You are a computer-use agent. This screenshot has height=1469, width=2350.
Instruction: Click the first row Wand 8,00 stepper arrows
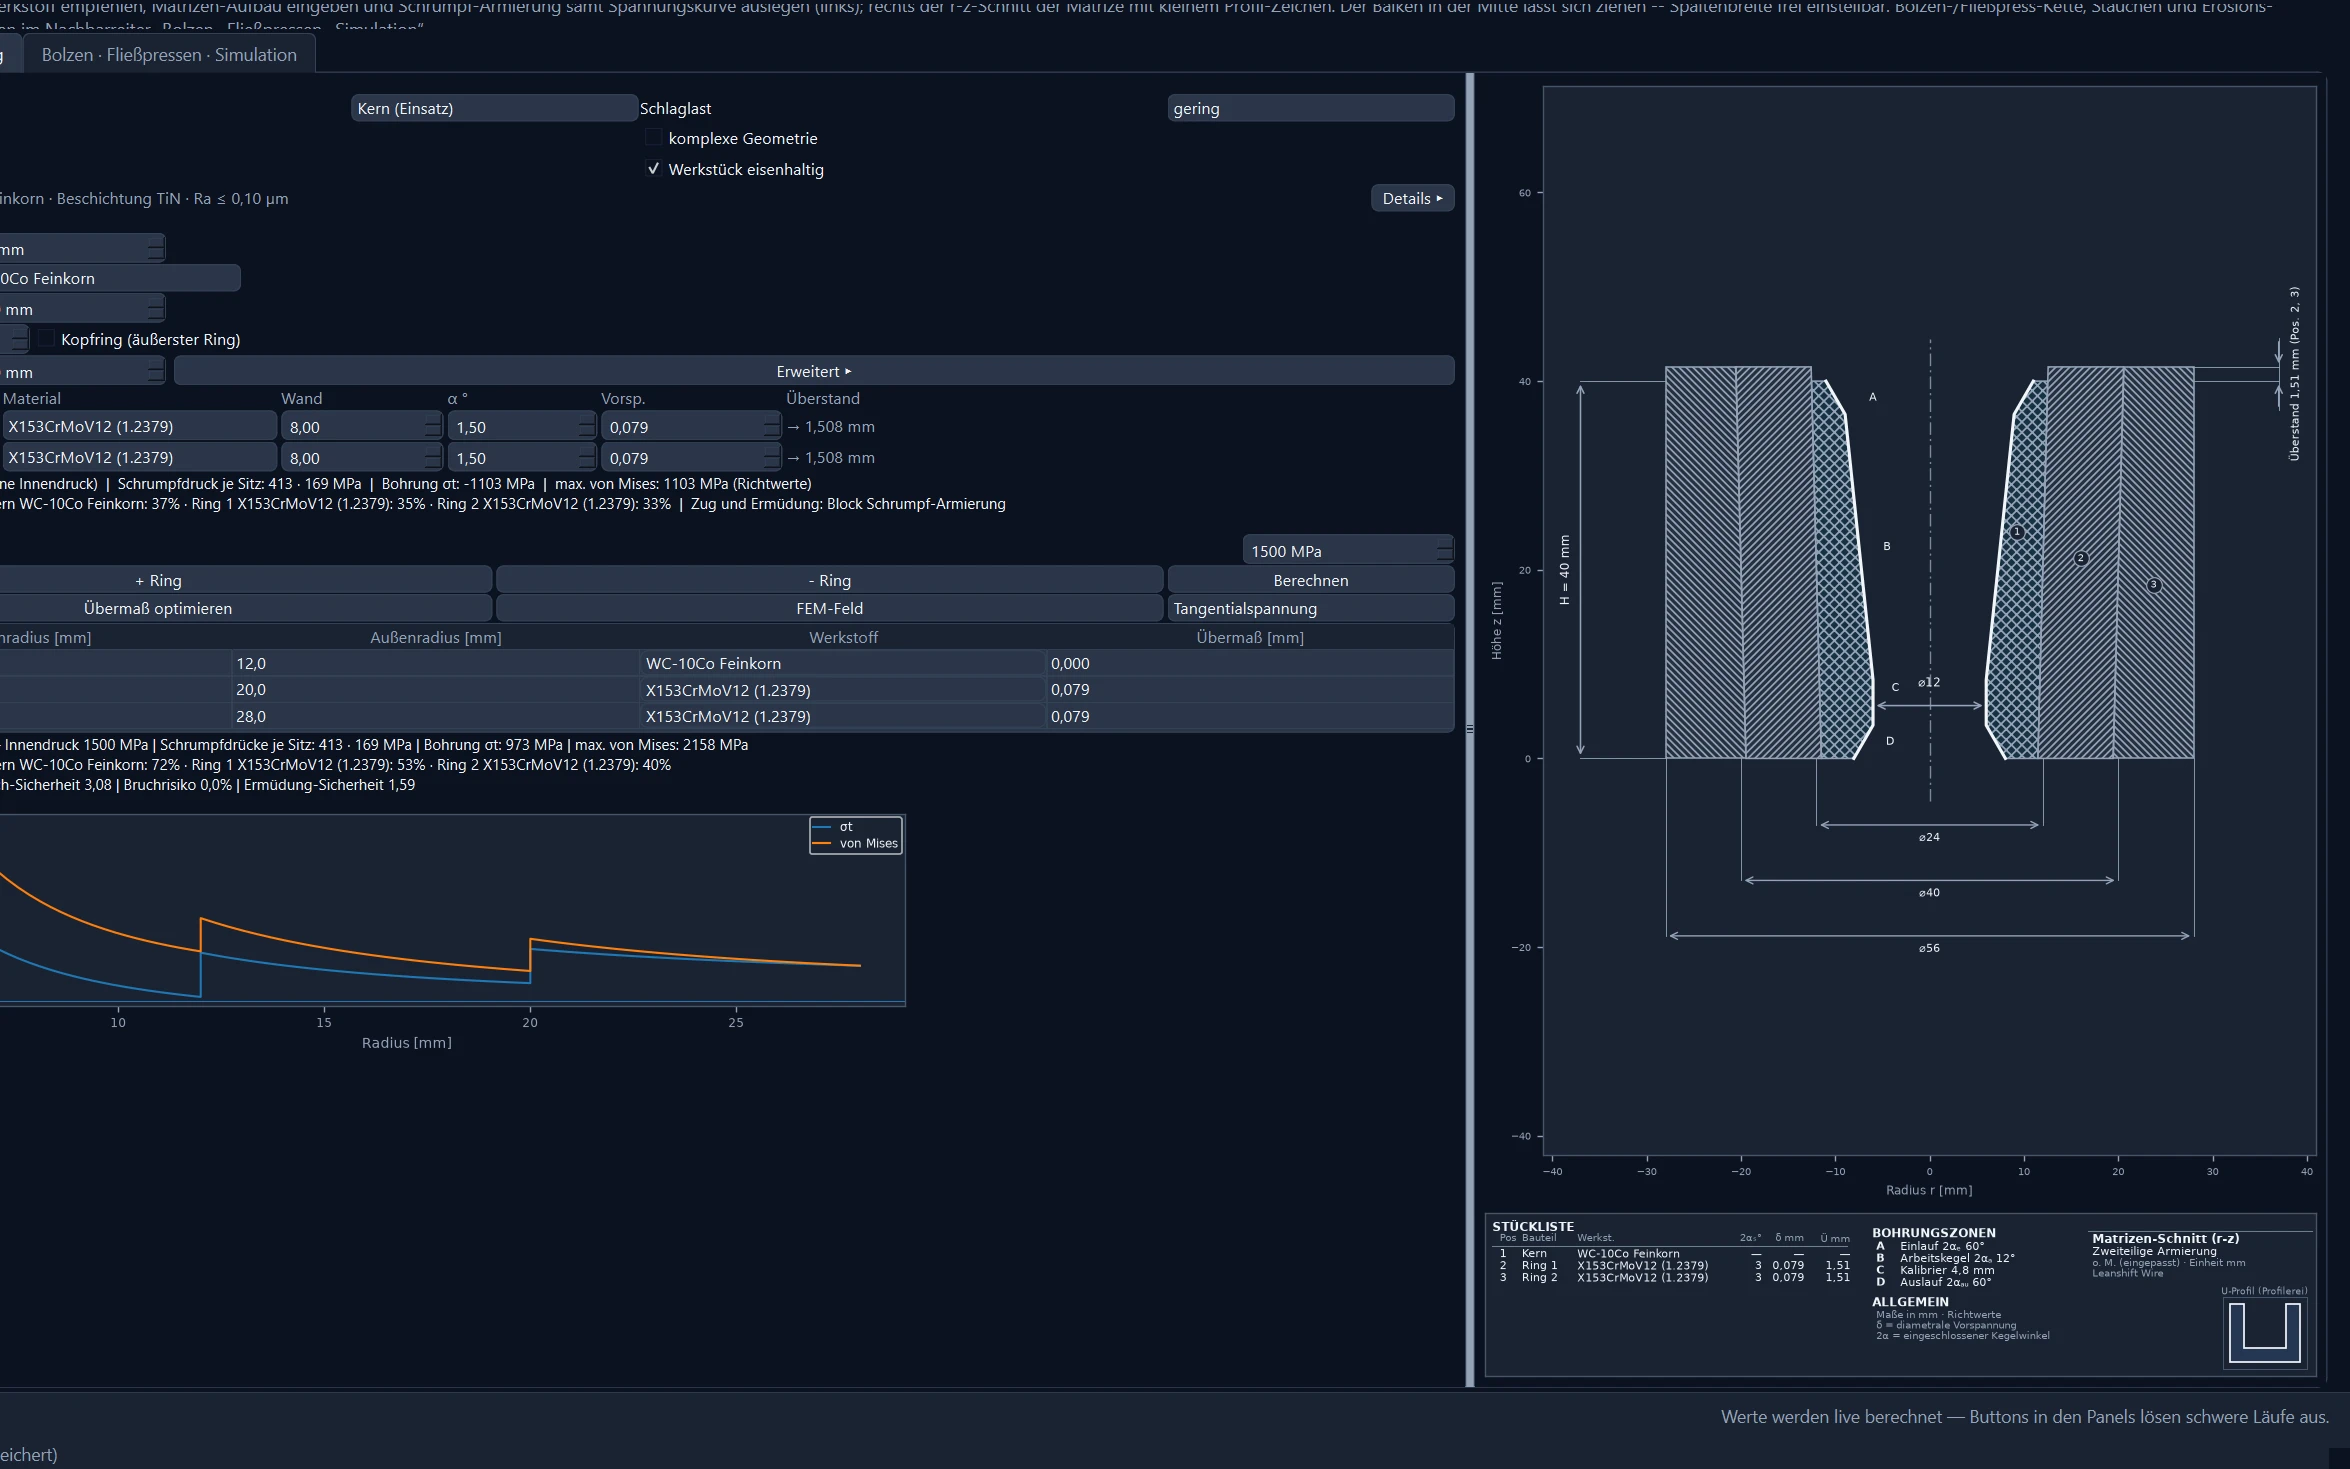tap(433, 427)
